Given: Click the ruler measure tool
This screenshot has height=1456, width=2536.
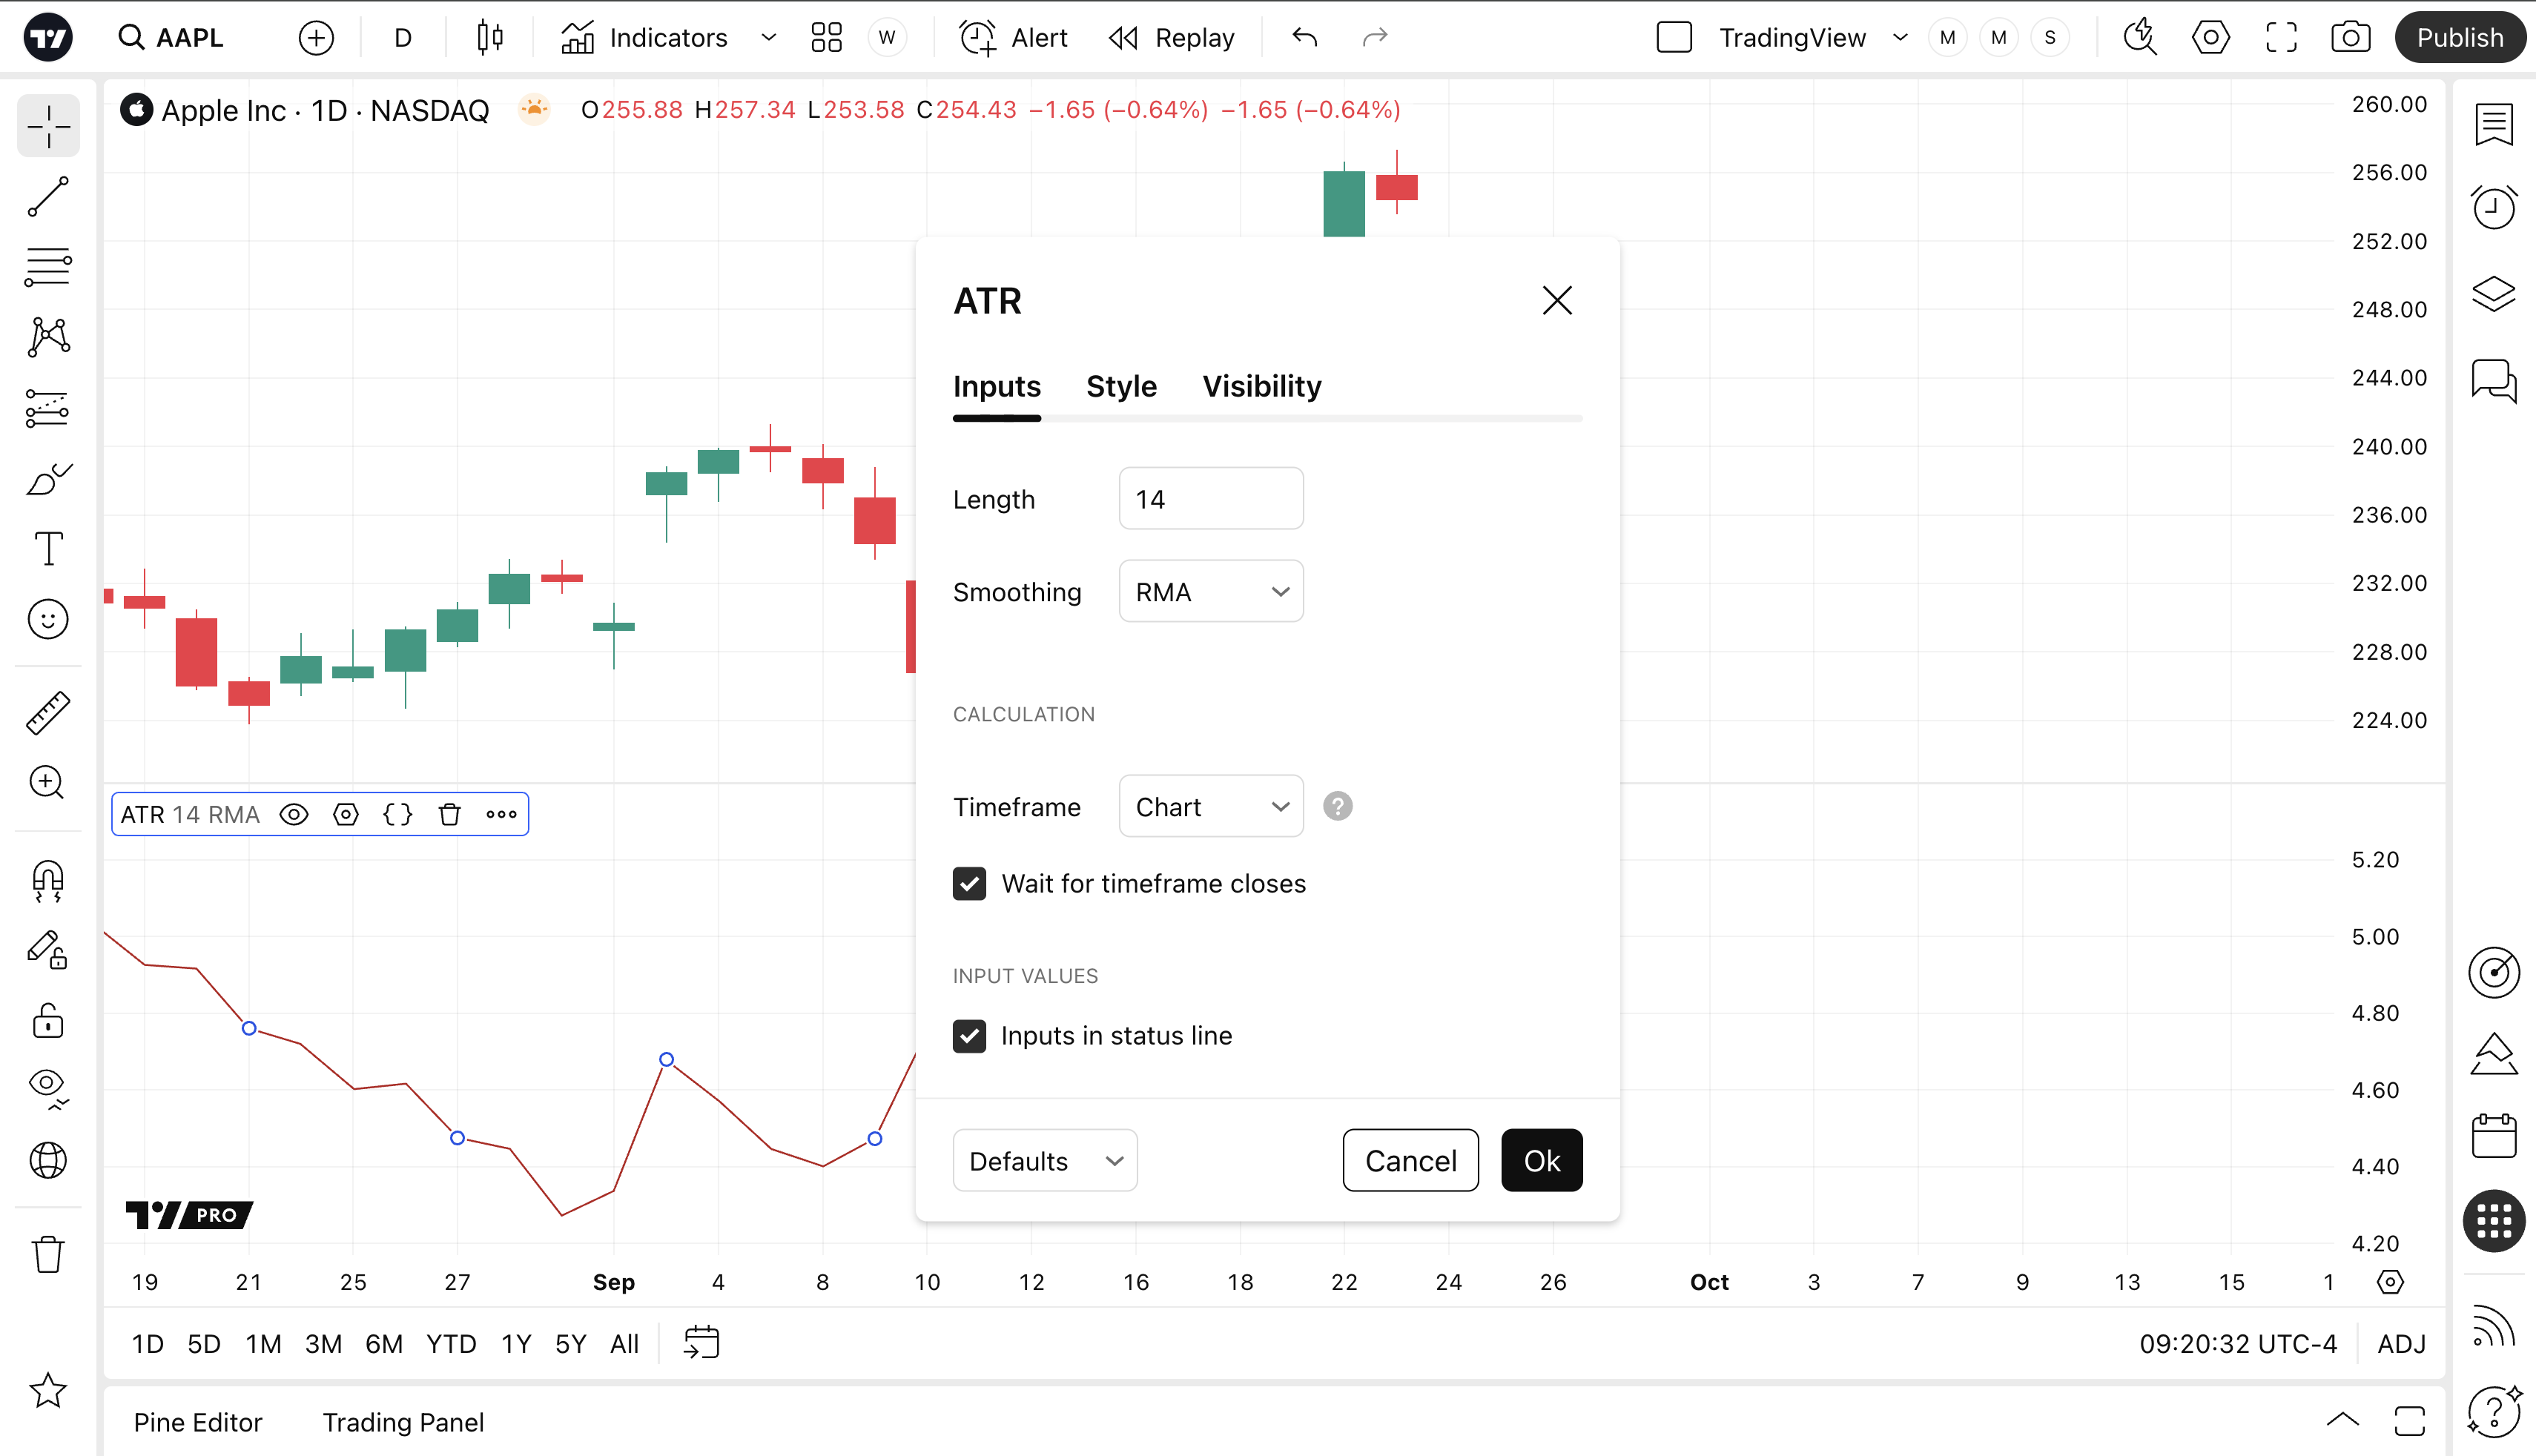Looking at the screenshot, I should click(x=48, y=713).
